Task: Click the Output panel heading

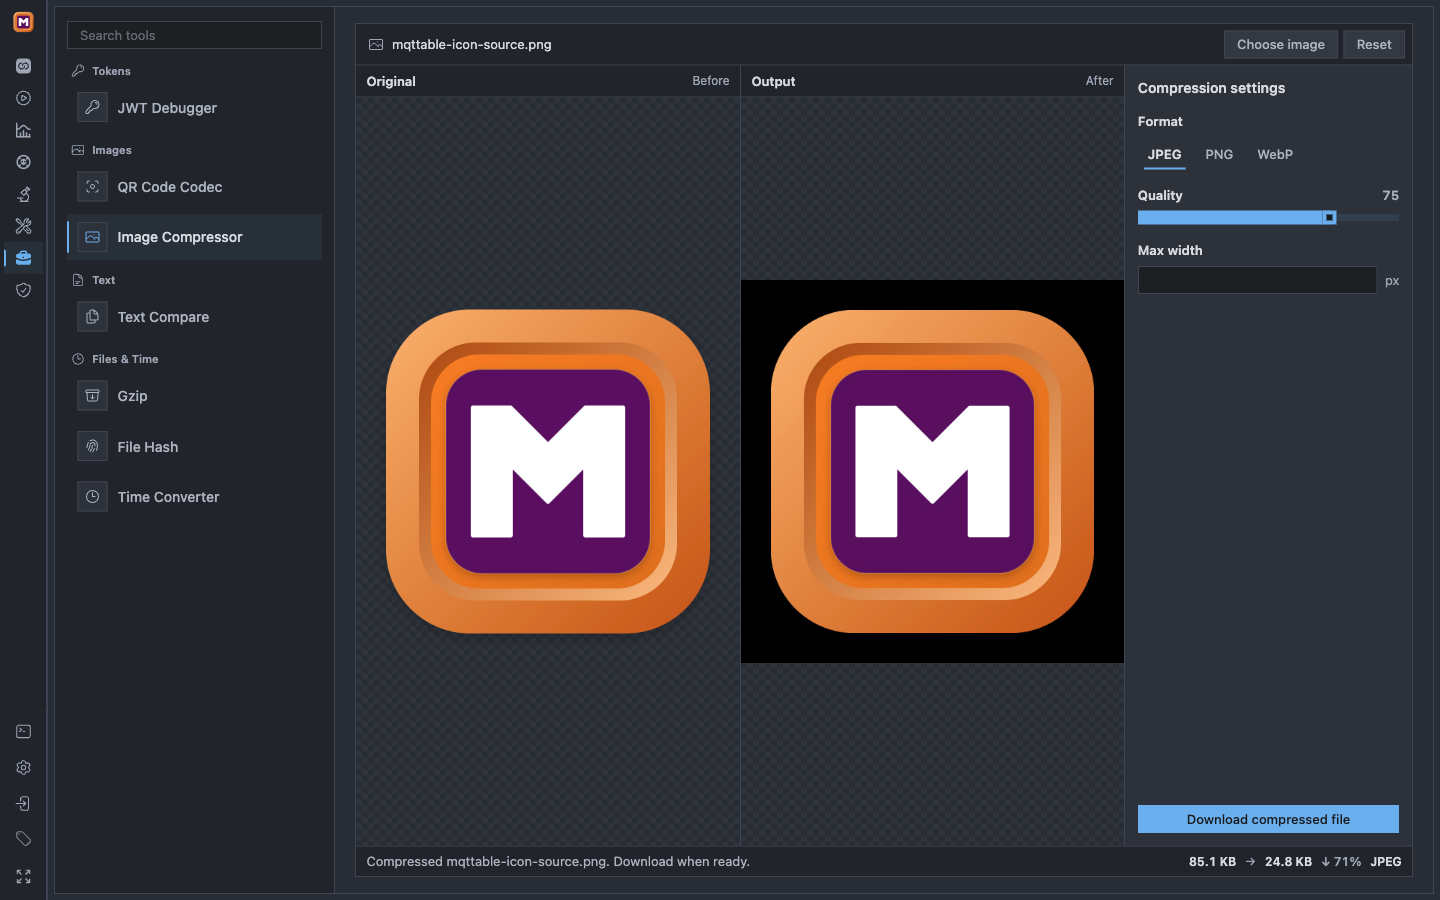Action: [x=773, y=82]
